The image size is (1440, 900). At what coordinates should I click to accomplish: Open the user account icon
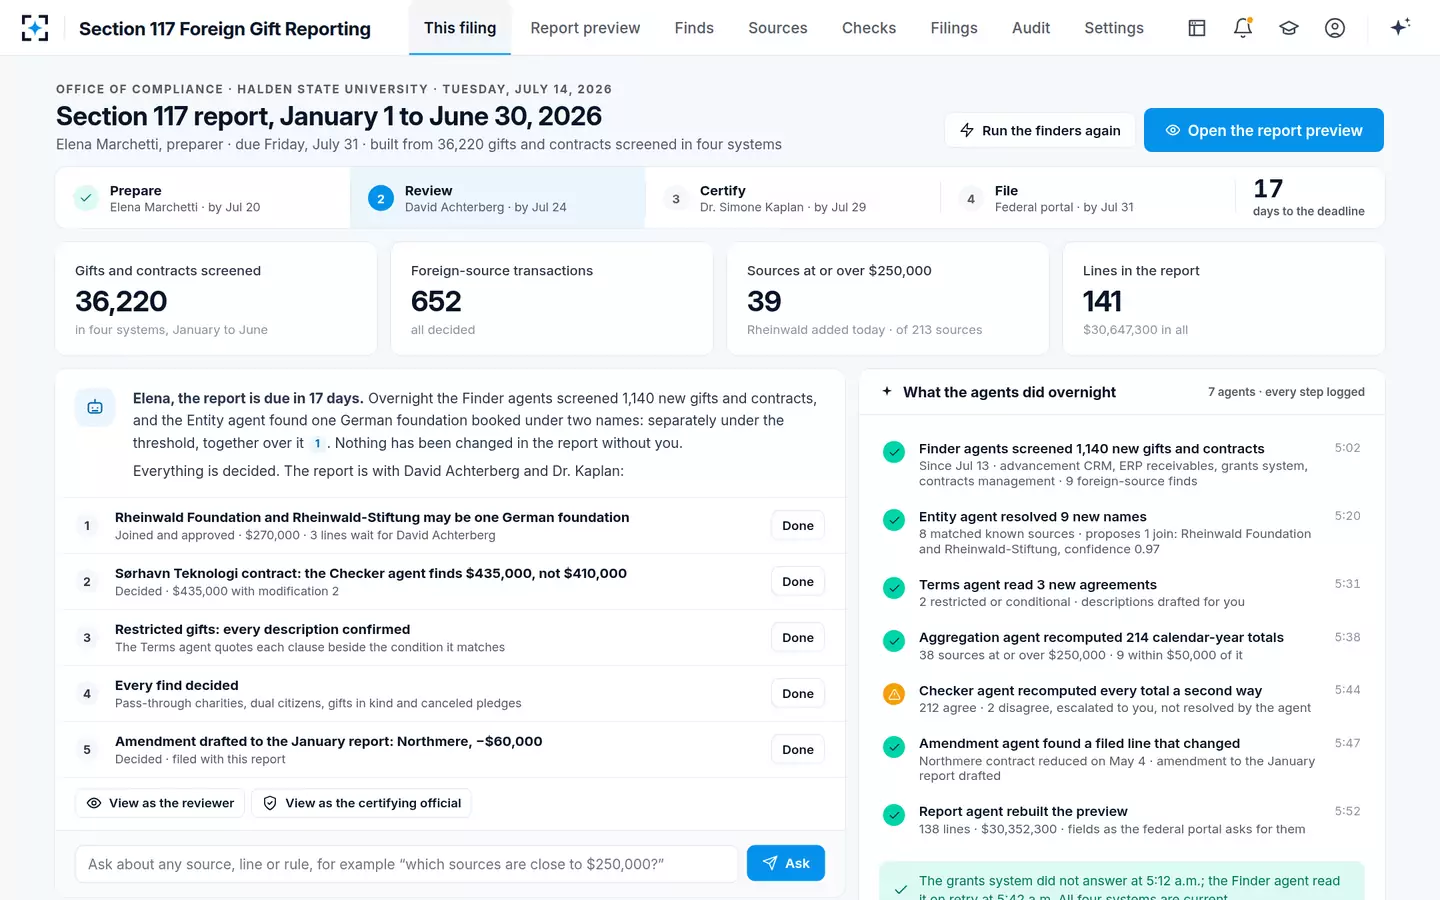(x=1335, y=28)
